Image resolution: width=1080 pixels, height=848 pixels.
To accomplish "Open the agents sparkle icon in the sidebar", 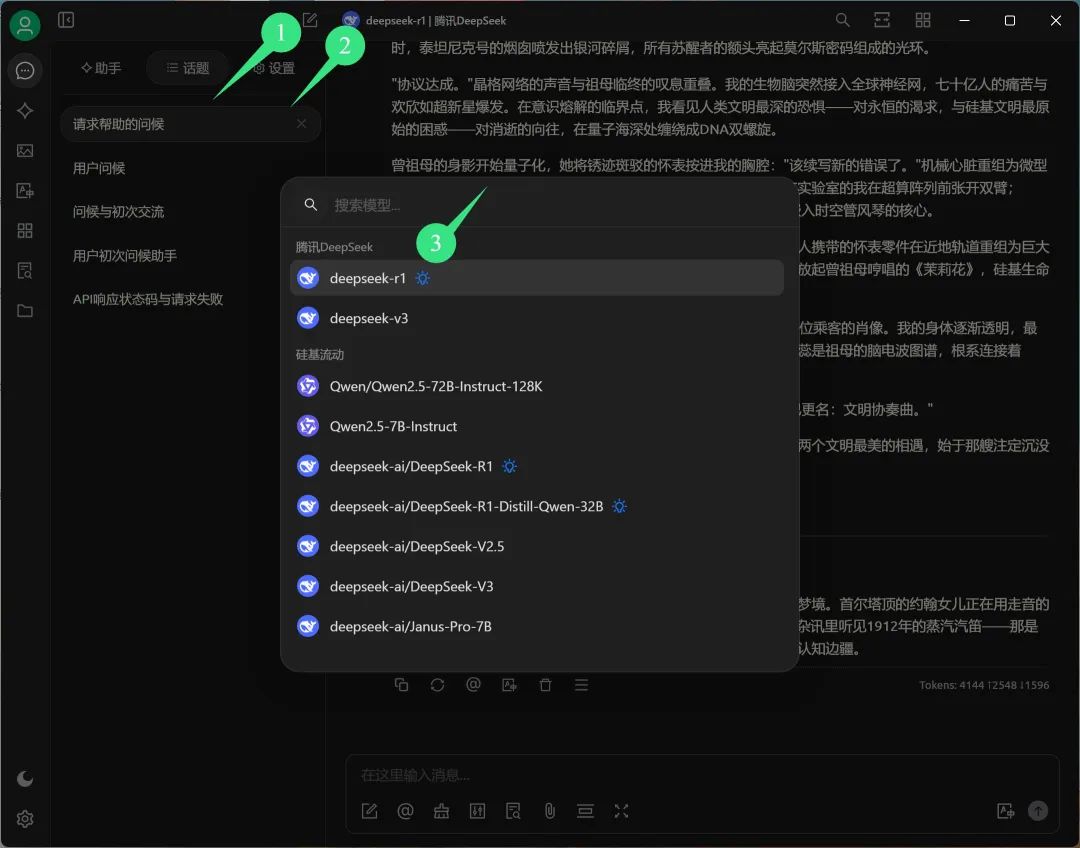I will (x=25, y=110).
